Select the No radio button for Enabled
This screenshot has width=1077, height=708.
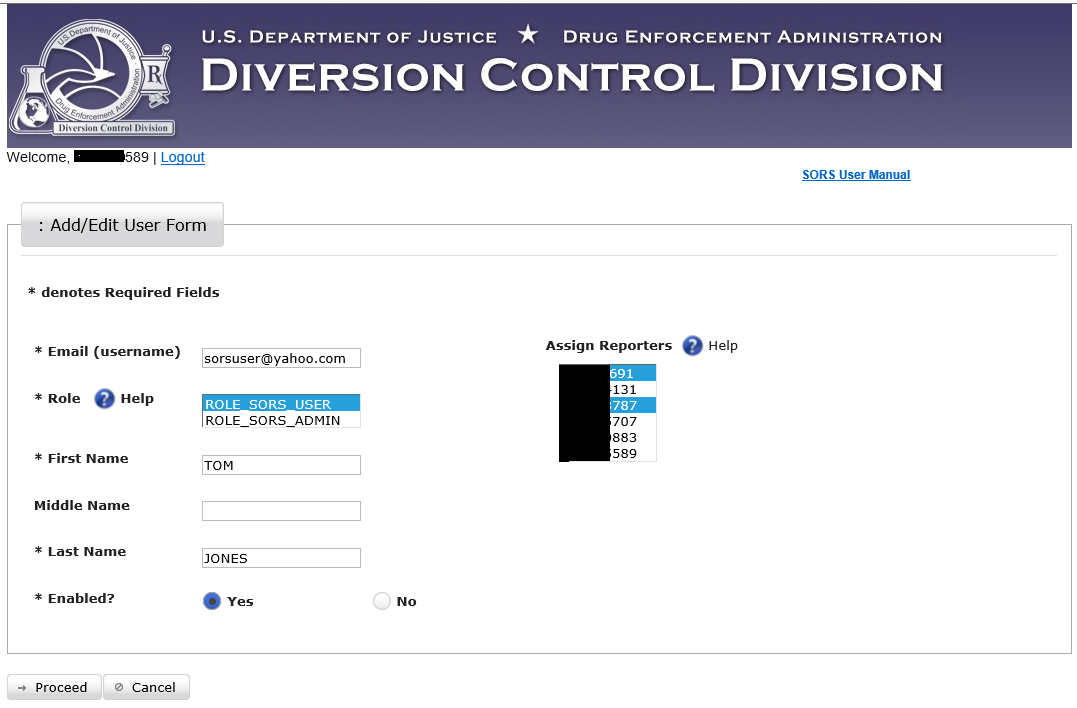pos(382,602)
